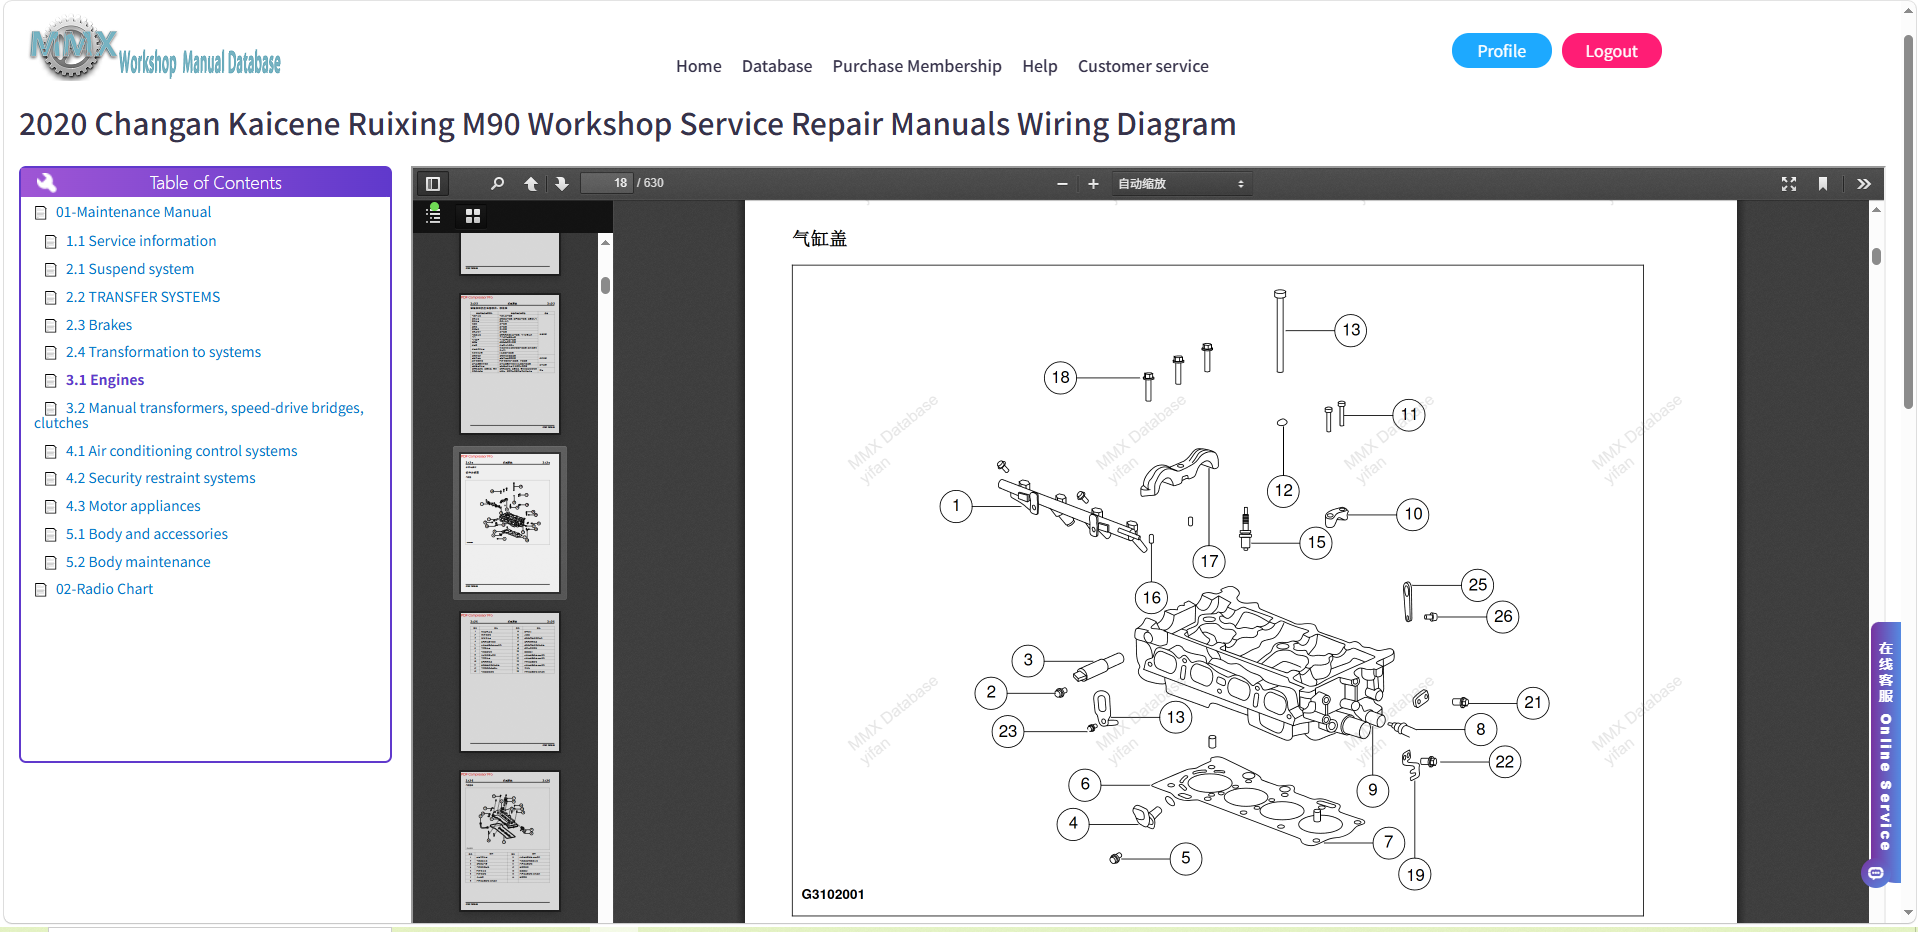Open 4.1 Air conditioning control systems

point(181,451)
